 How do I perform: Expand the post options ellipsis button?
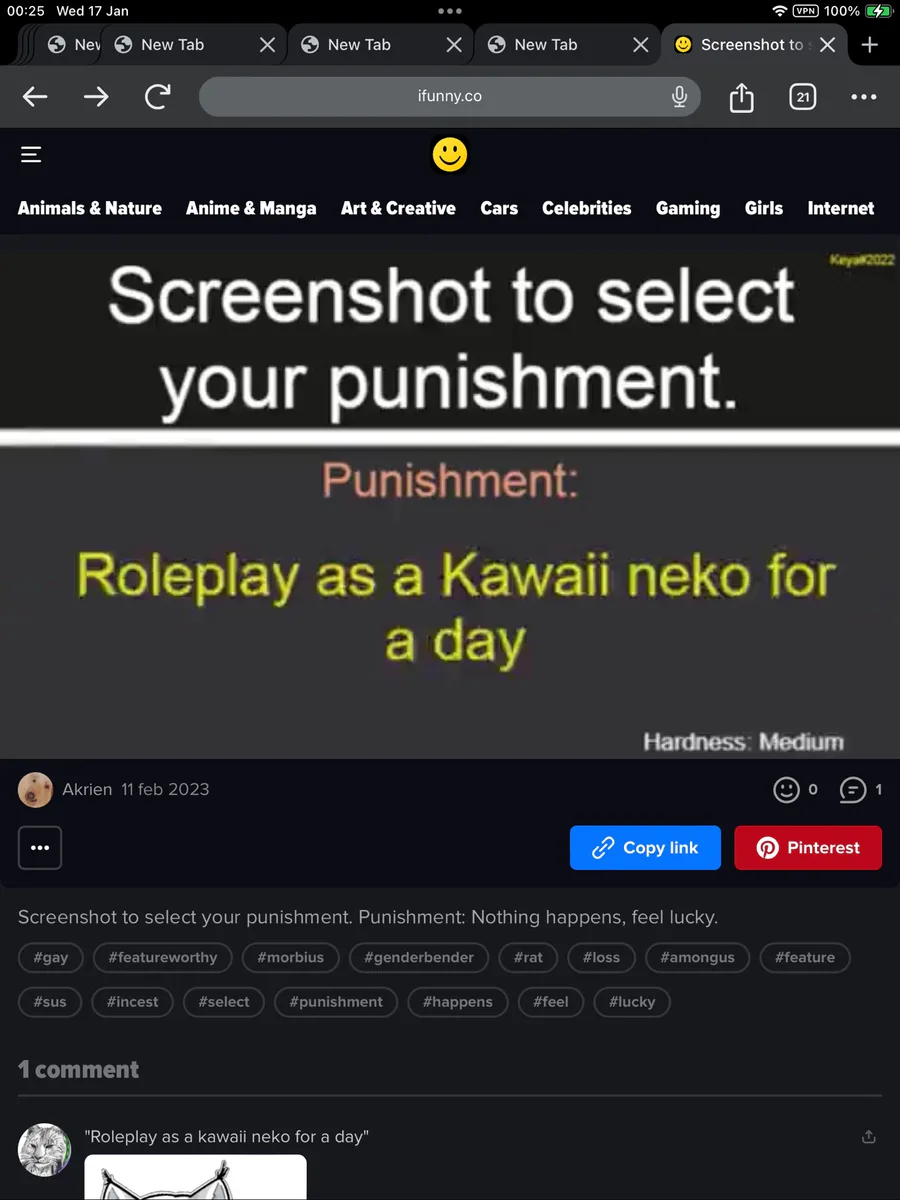40,848
